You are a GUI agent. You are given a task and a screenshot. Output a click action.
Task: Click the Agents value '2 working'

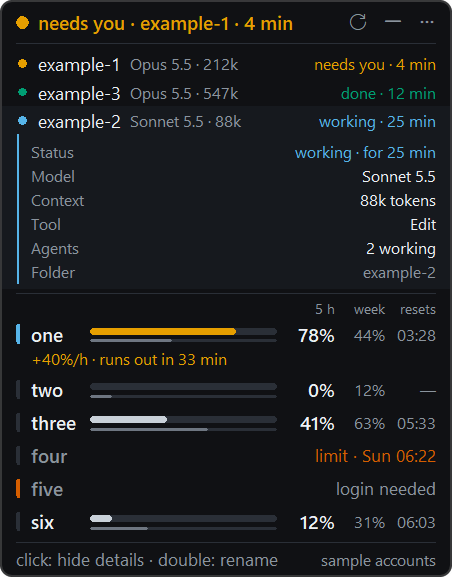pyautogui.click(x=401, y=249)
